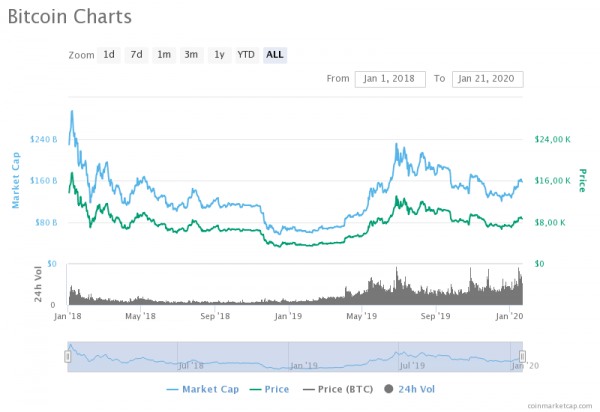Screen dimensions: 600x412
Task: Click the May '18 x-axis label
Action: click(140, 316)
